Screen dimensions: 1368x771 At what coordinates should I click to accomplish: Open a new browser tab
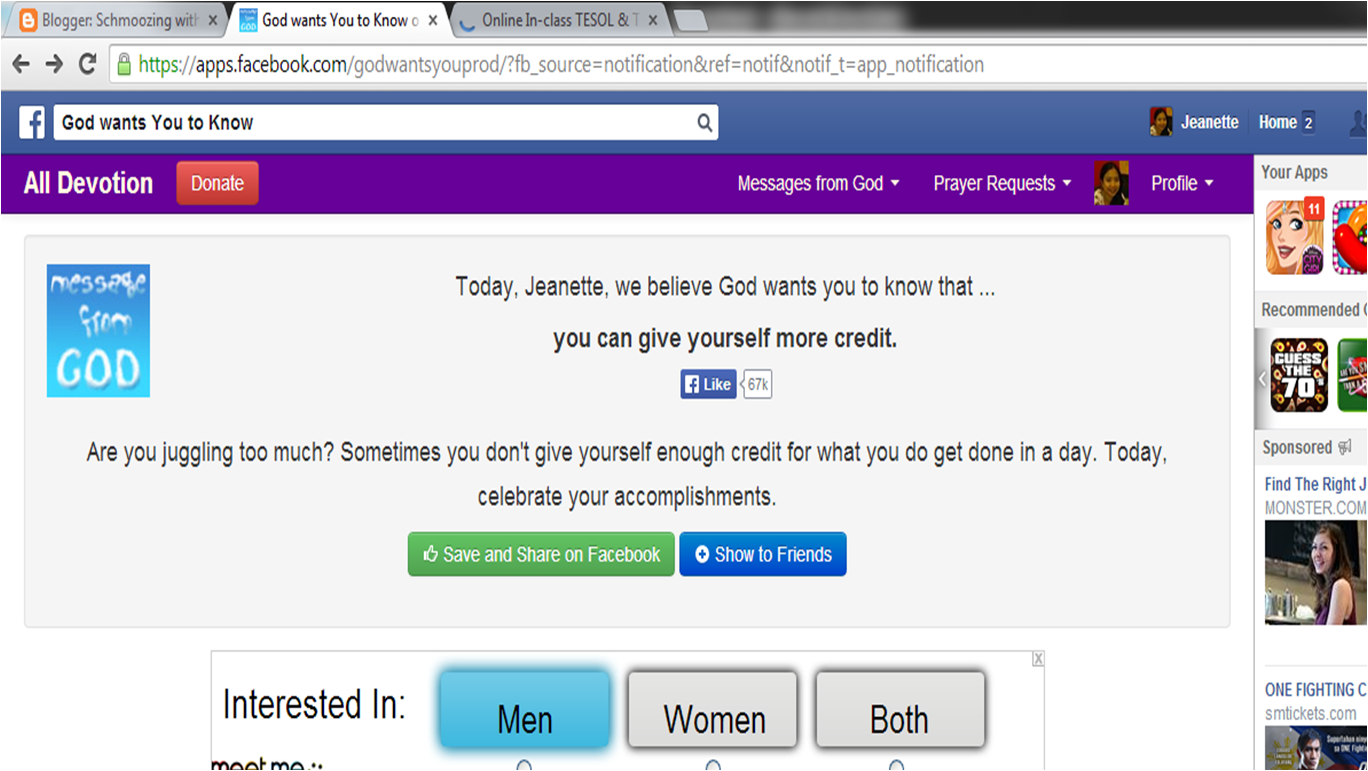point(691,21)
